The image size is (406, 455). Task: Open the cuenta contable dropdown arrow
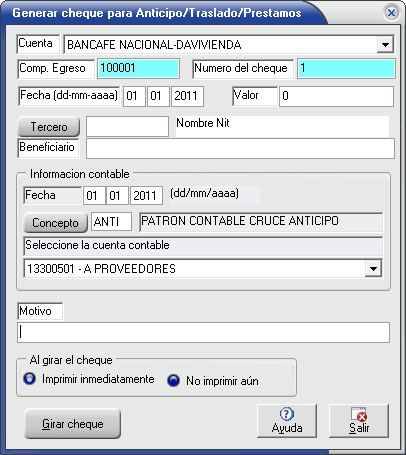click(373, 269)
